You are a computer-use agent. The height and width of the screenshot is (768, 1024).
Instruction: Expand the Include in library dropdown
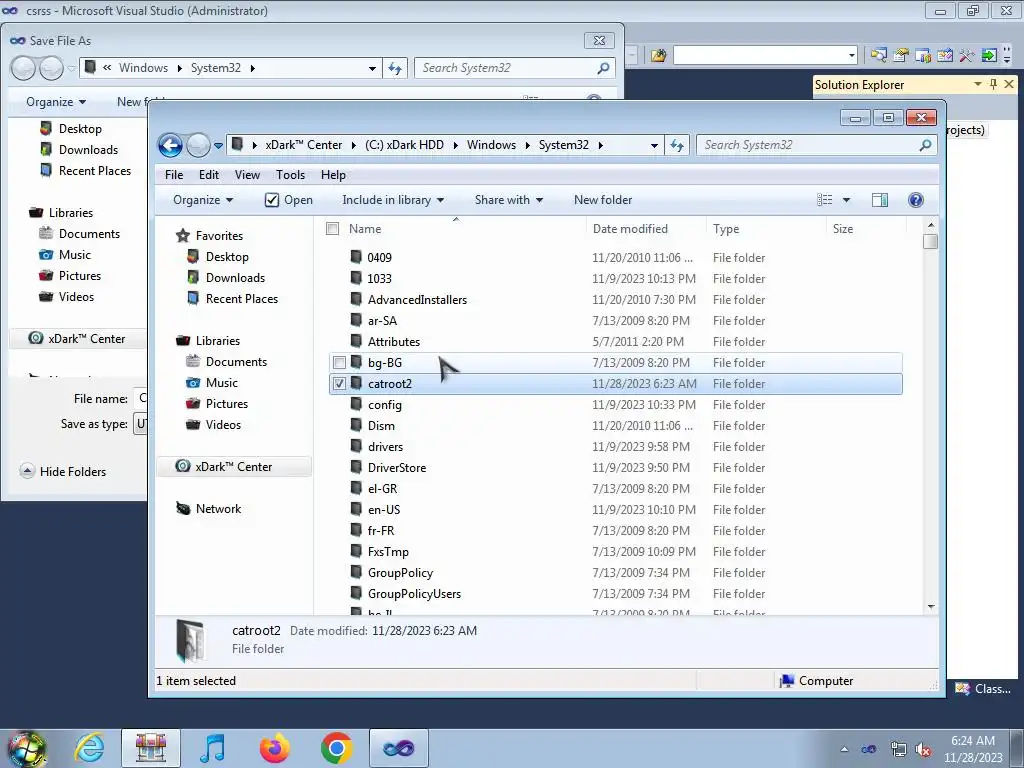coord(392,200)
